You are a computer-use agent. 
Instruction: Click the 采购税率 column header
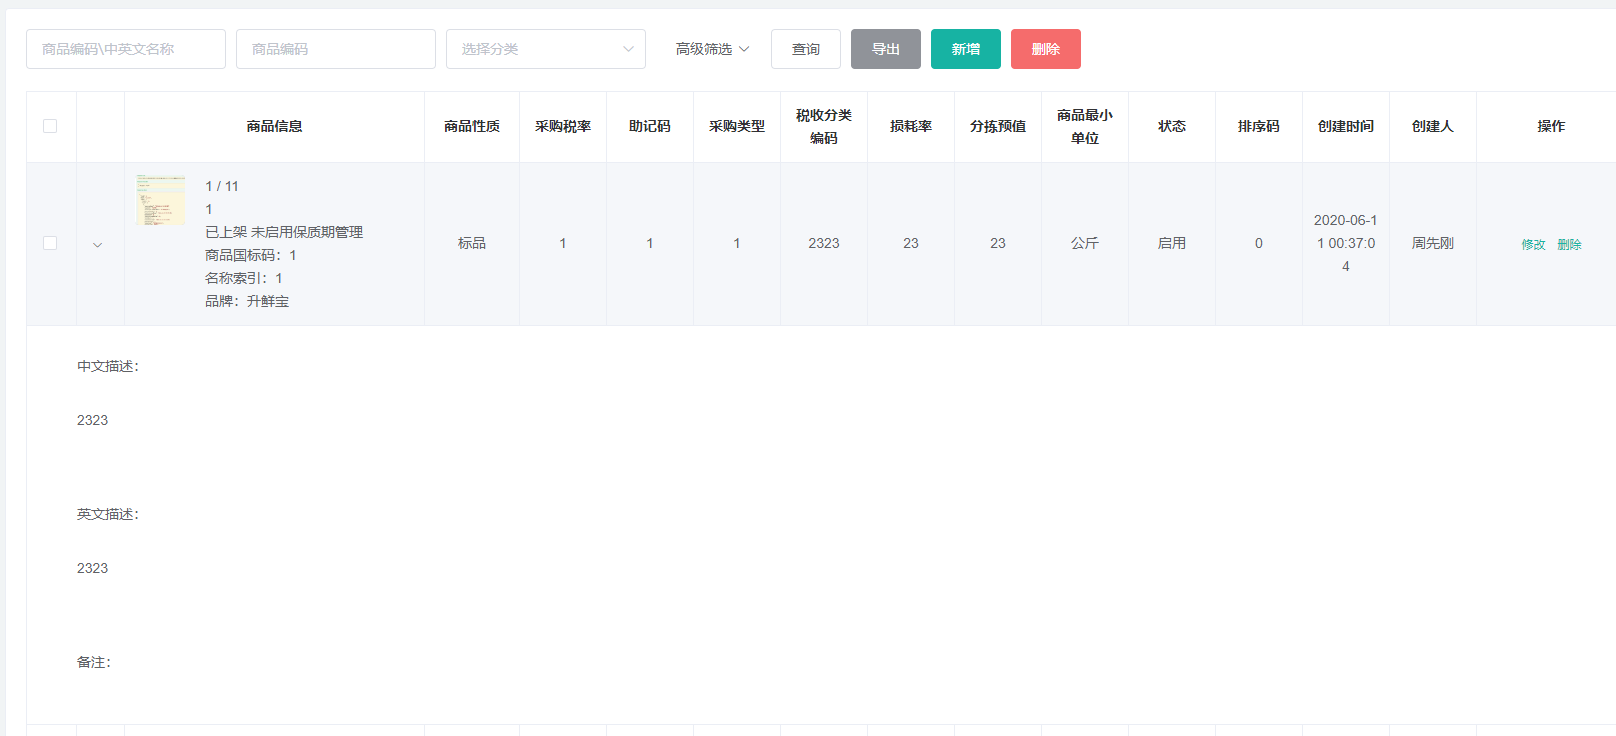[x=563, y=126]
